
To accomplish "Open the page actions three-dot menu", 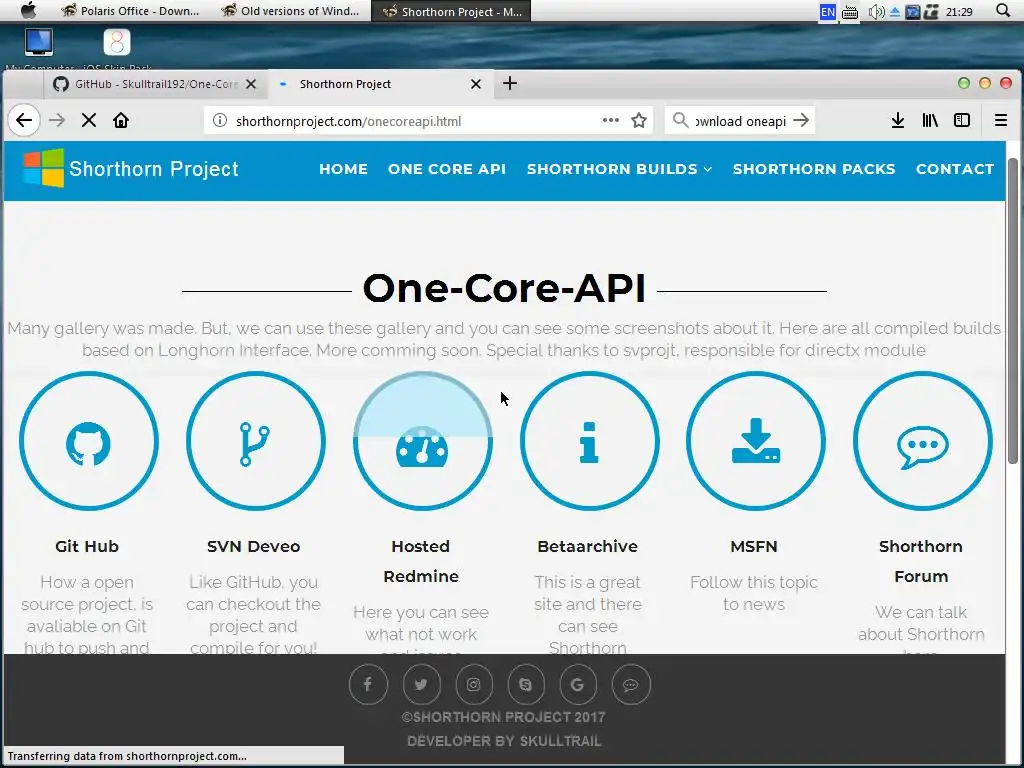I will click(611, 120).
